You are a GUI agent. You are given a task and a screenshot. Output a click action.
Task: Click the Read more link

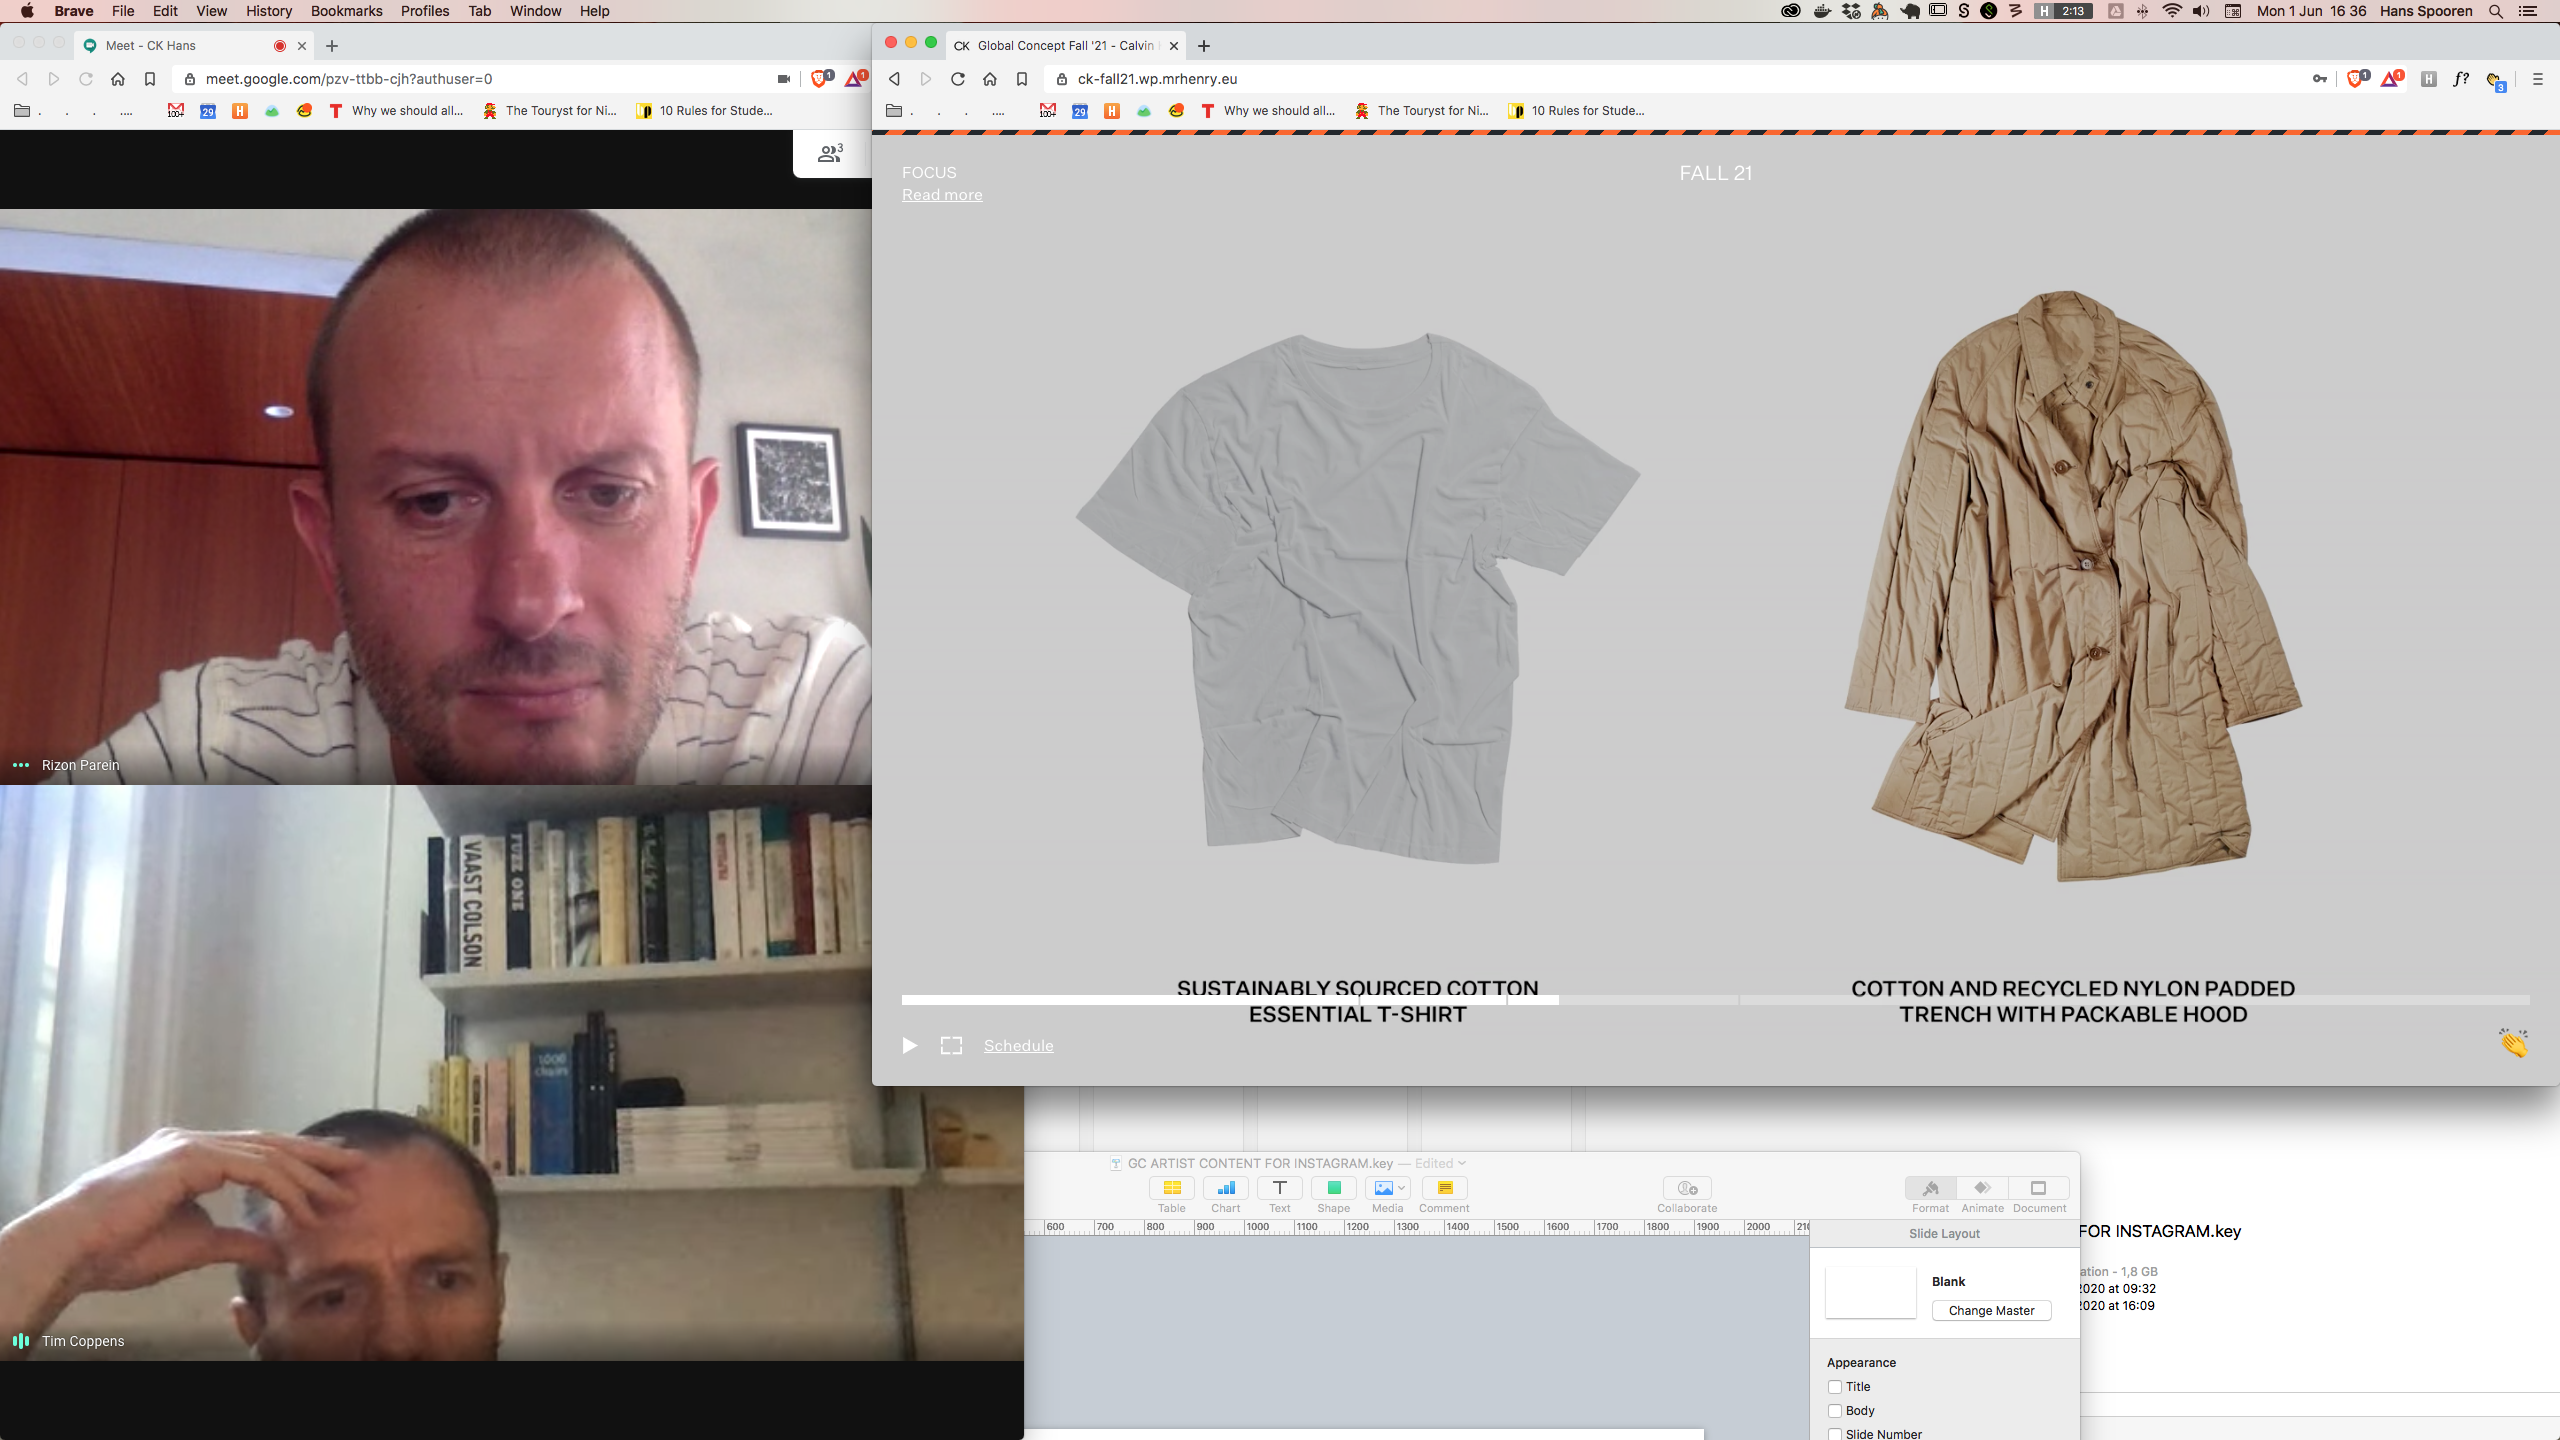(x=941, y=195)
